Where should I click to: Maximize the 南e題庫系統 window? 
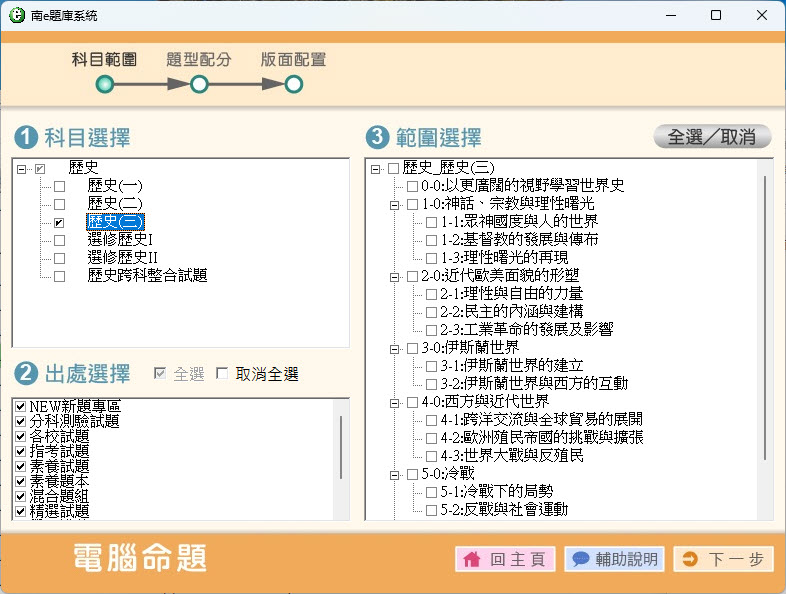[x=716, y=15]
